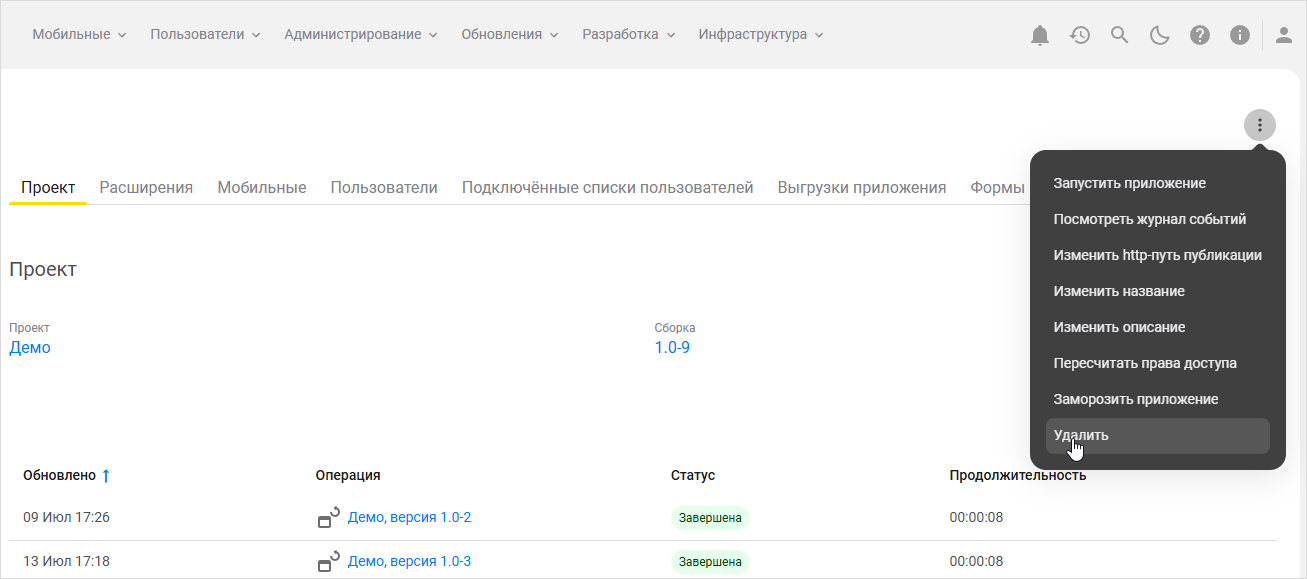Click Удалить in the context menu
This screenshot has width=1307, height=579.
click(1158, 436)
